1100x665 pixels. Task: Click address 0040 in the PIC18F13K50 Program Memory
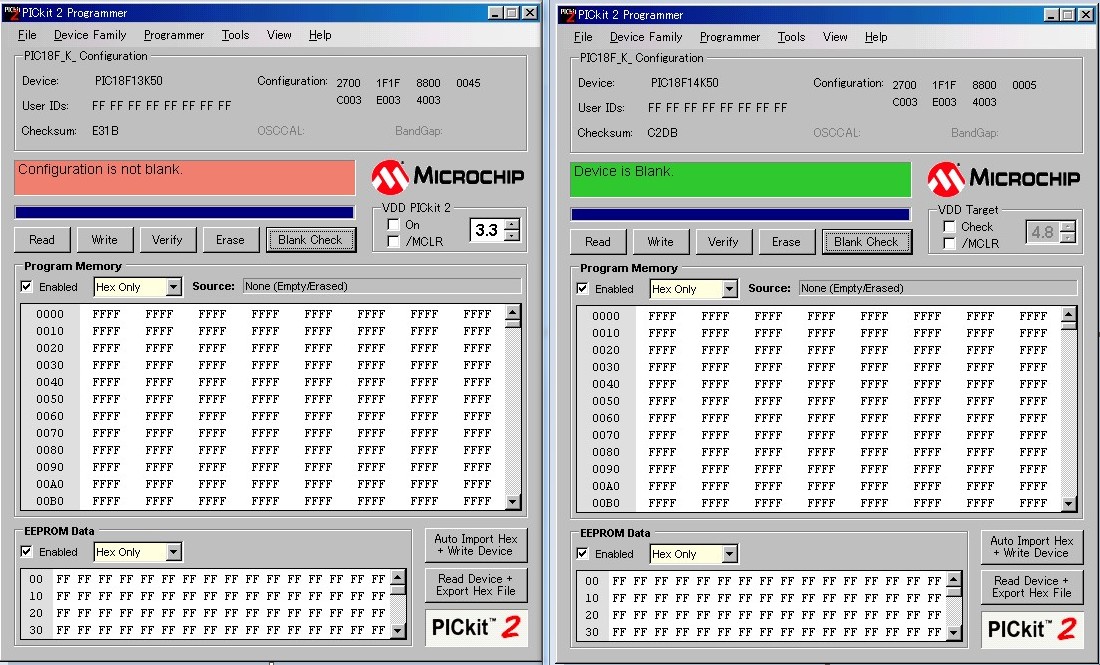(x=50, y=382)
